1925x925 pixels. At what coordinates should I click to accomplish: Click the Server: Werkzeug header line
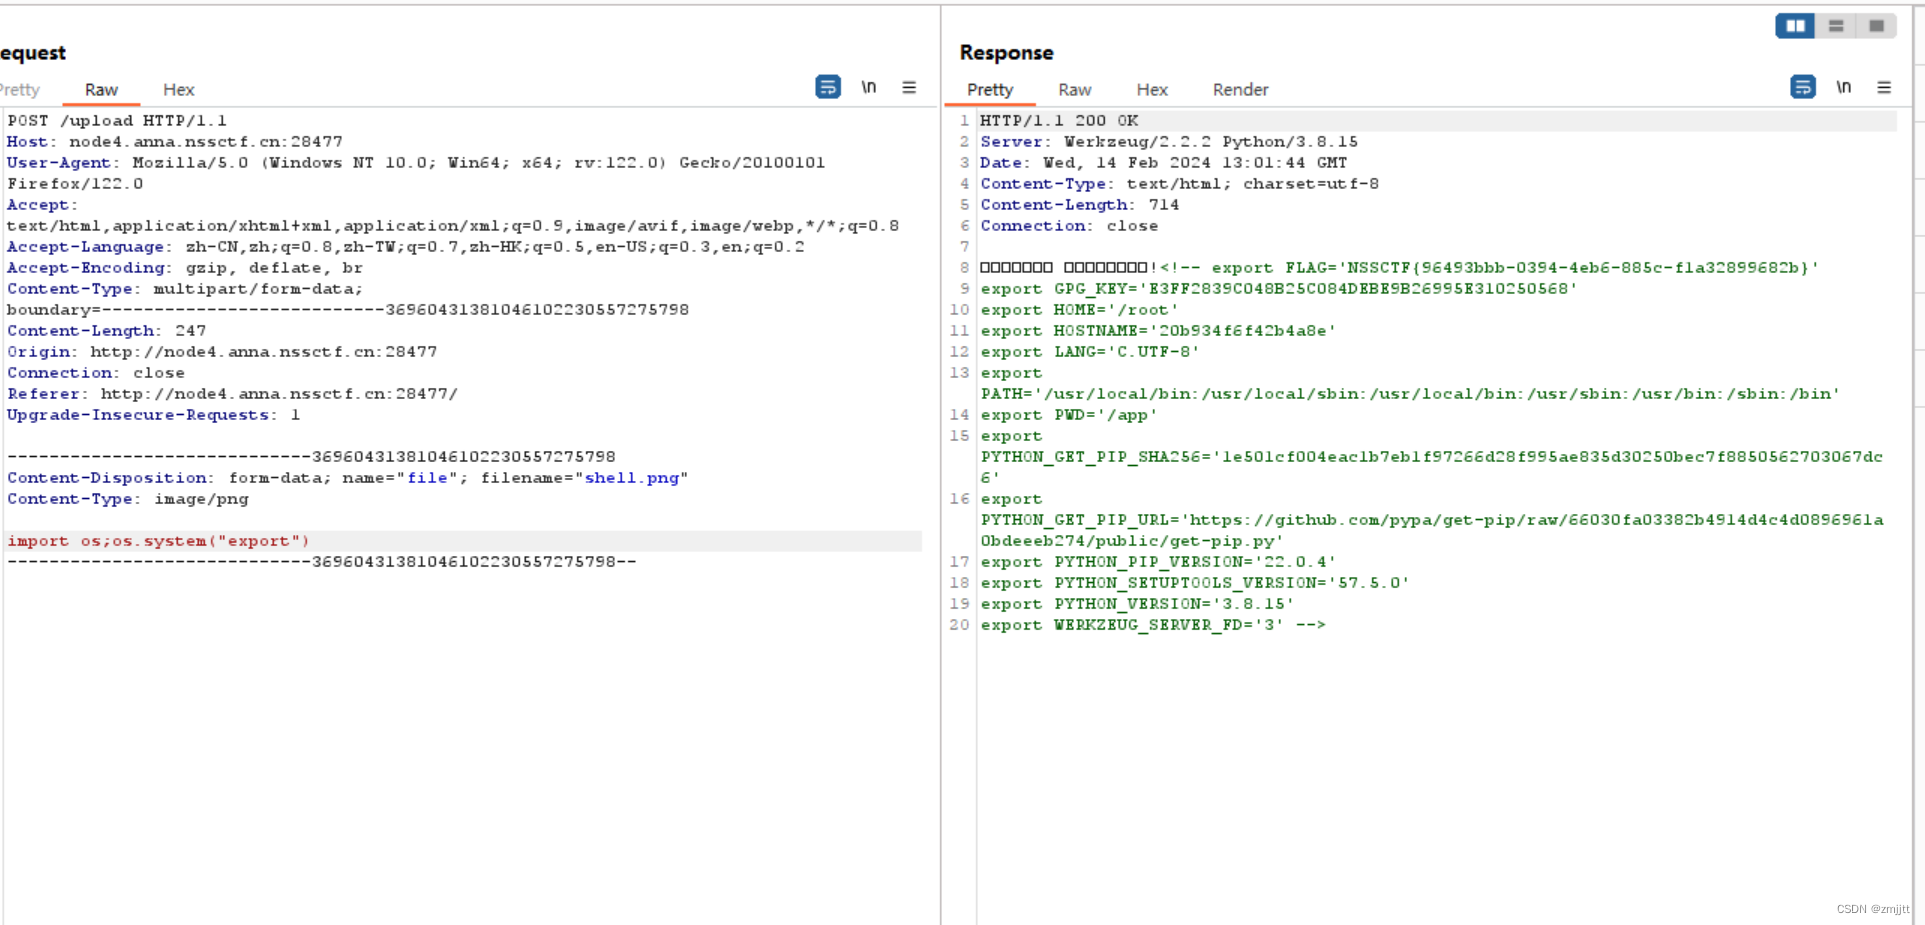click(x=1169, y=142)
